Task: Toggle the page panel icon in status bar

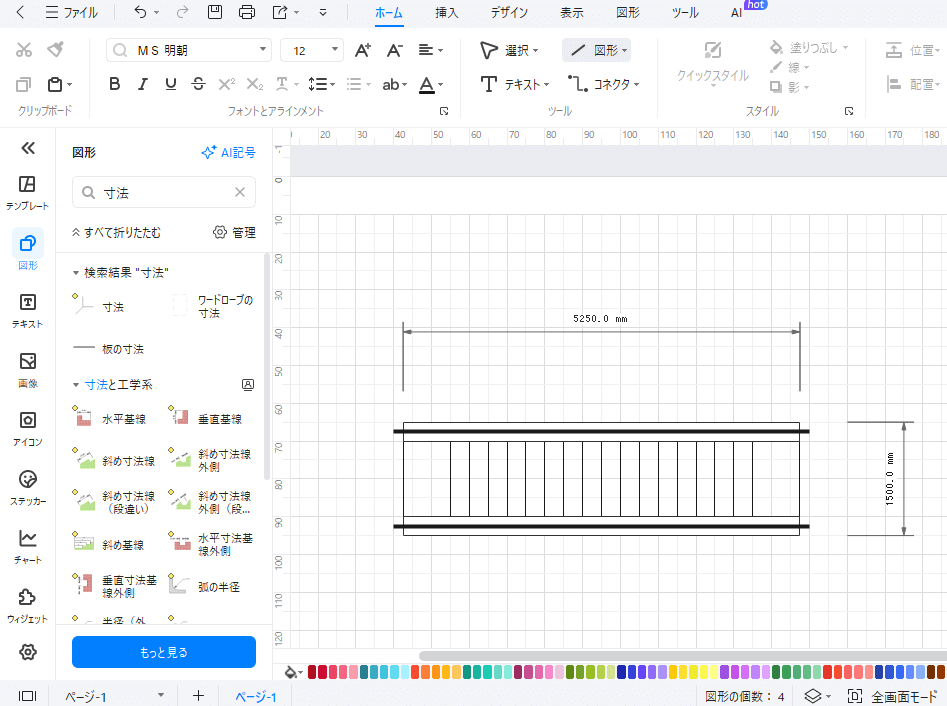Action: (27, 696)
